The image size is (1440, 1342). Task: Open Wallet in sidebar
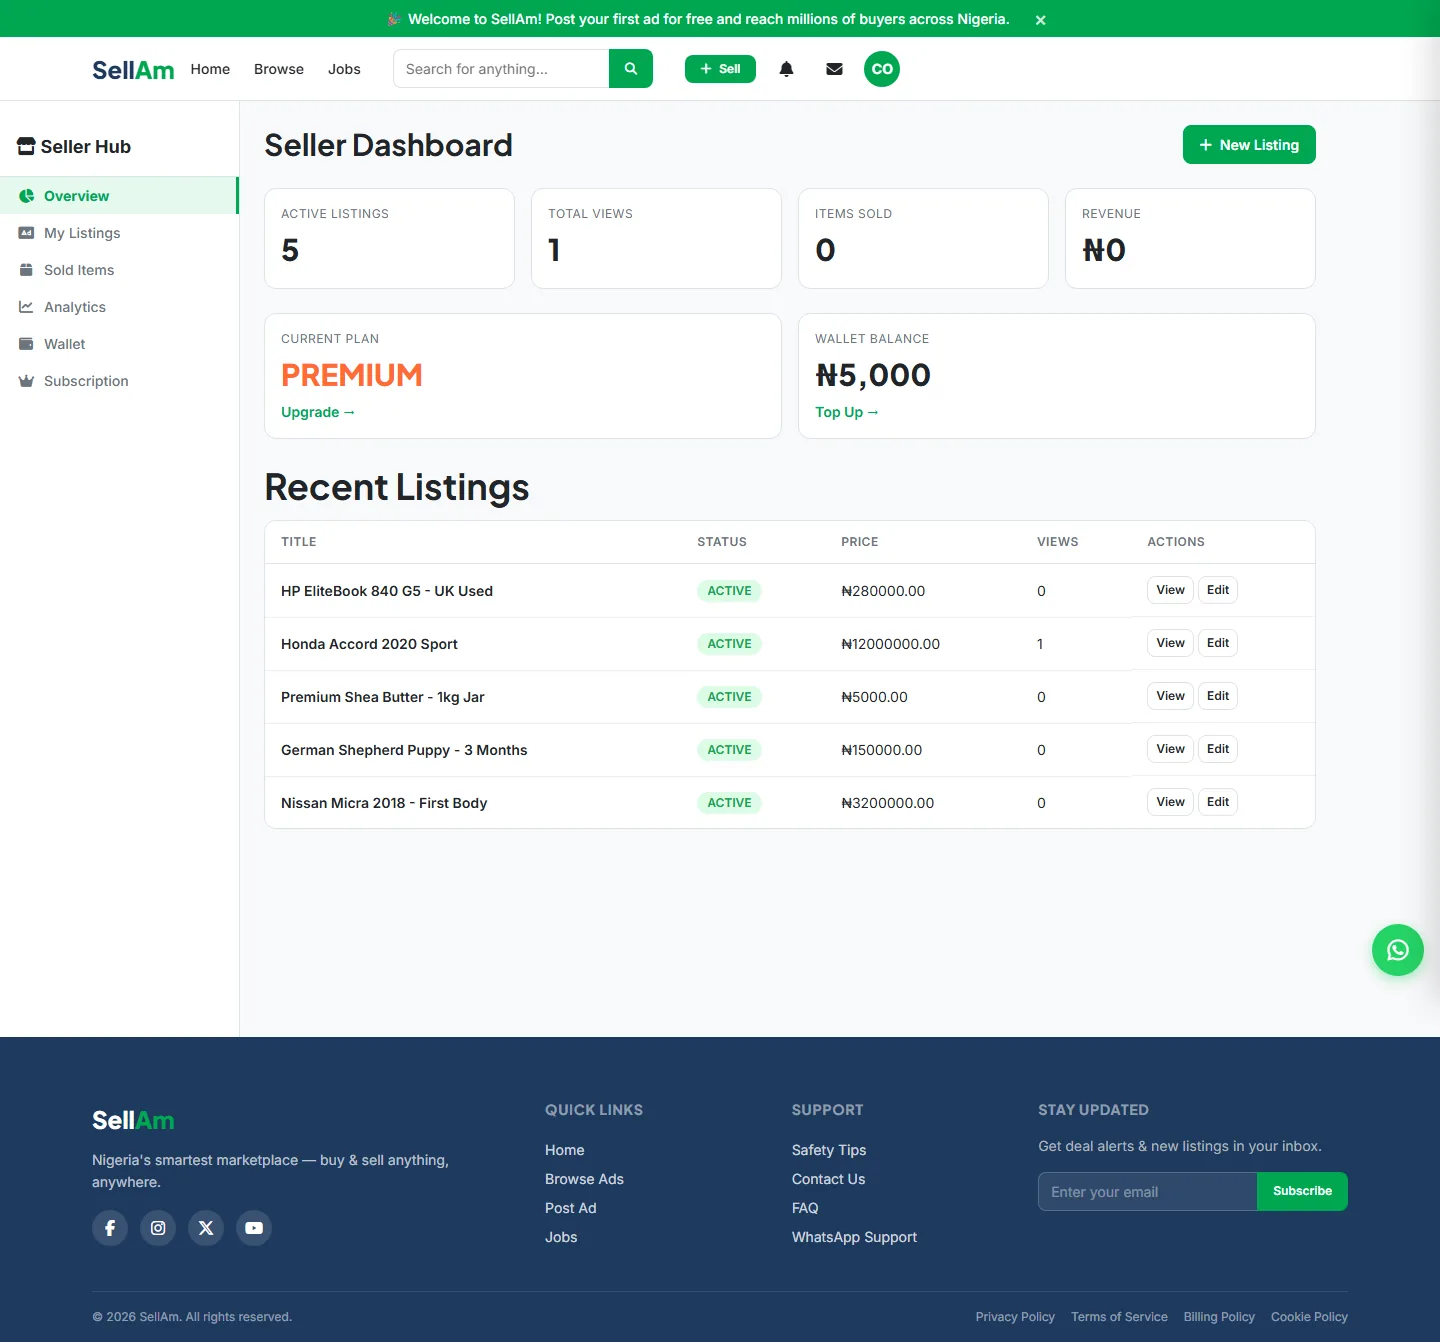(119, 344)
